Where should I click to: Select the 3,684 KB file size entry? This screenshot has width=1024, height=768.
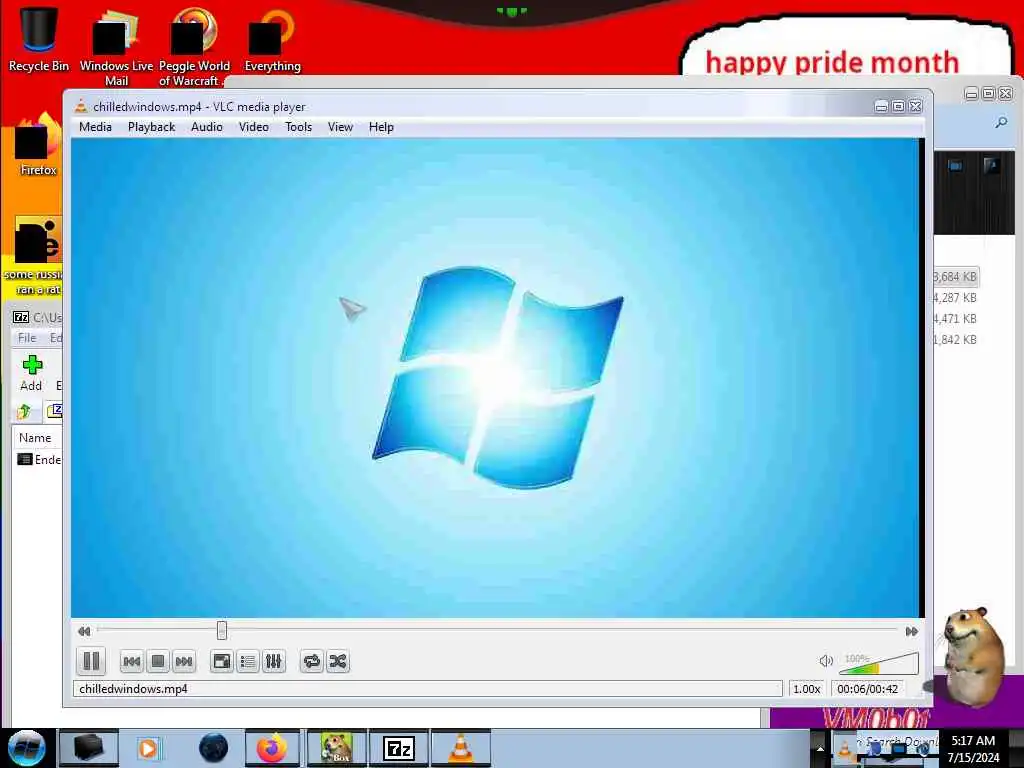pos(955,277)
